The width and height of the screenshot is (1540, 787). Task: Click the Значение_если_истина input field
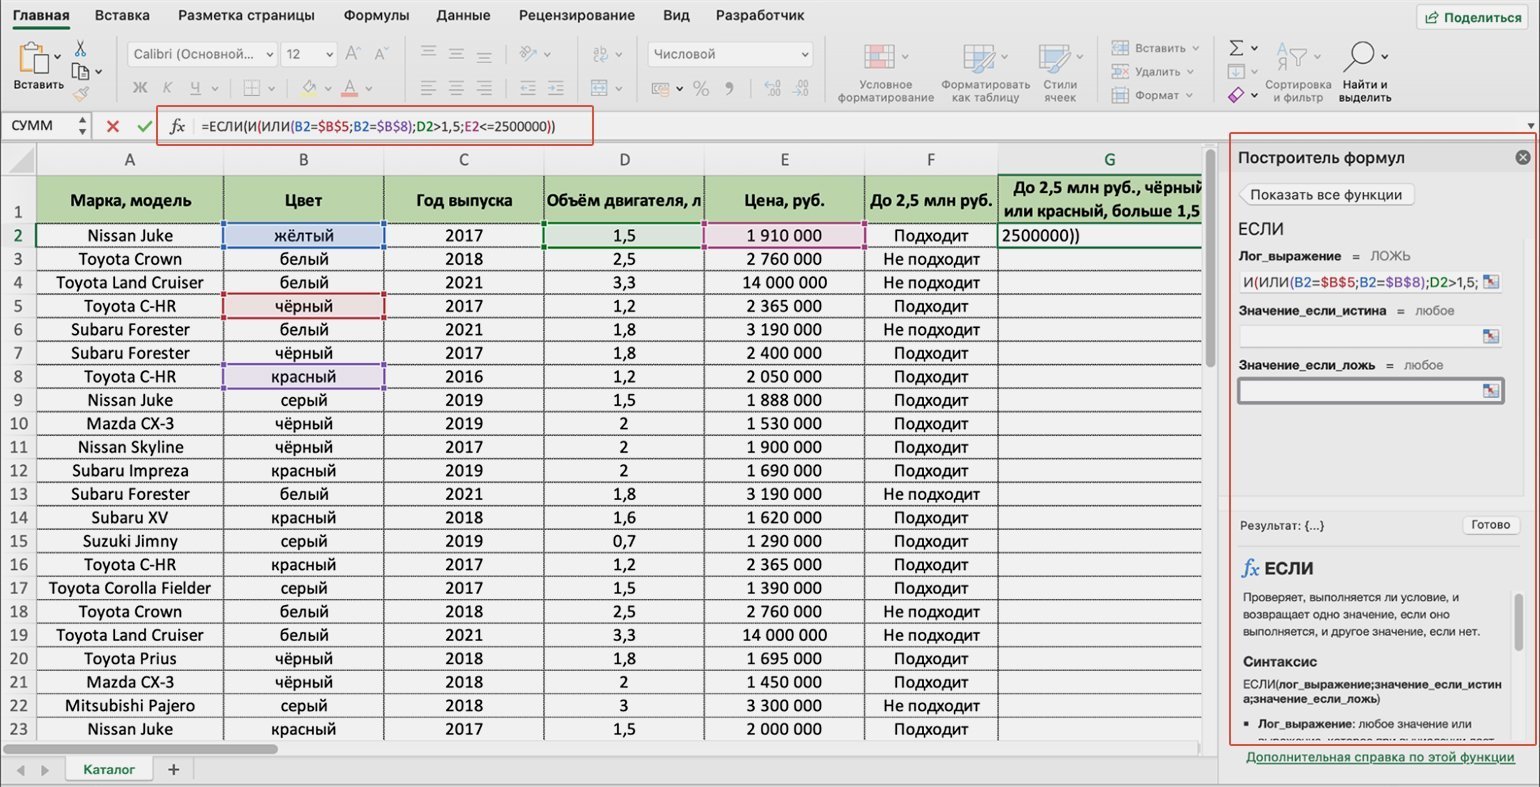1359,336
